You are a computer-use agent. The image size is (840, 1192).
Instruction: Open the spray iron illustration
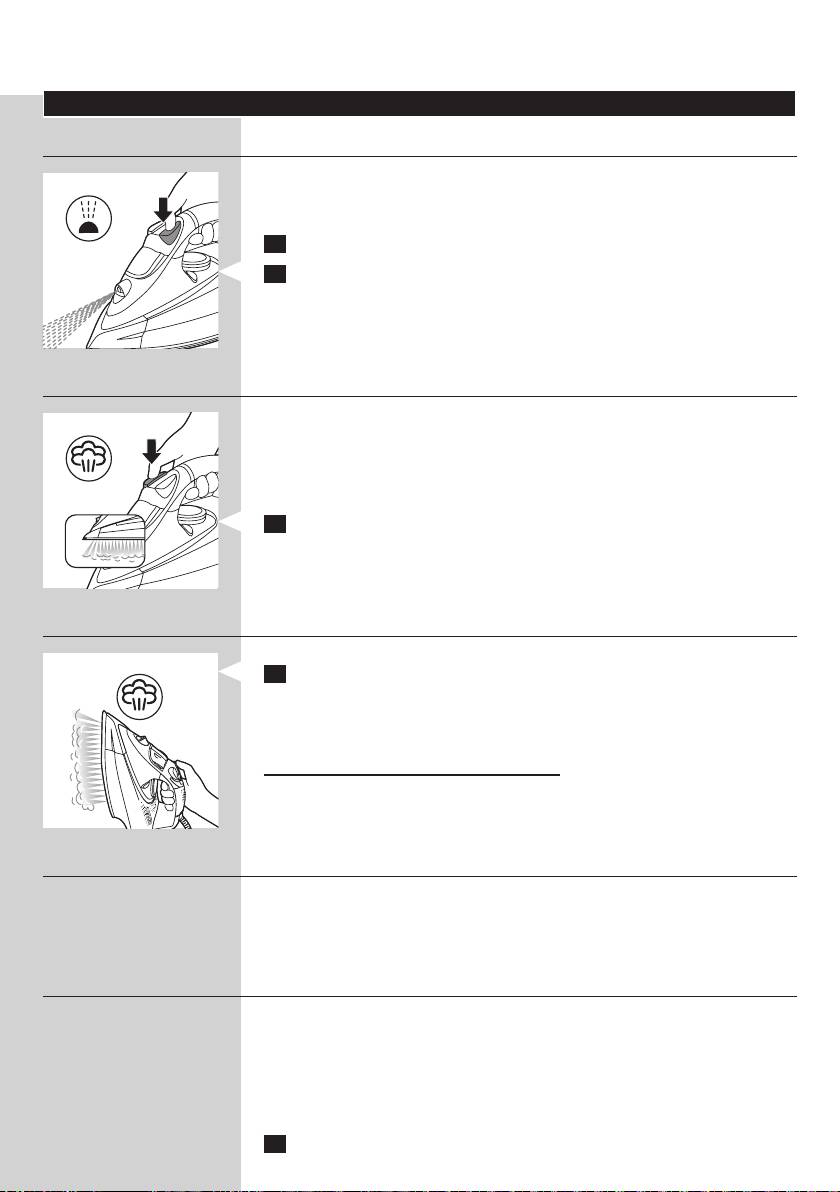pos(131,261)
